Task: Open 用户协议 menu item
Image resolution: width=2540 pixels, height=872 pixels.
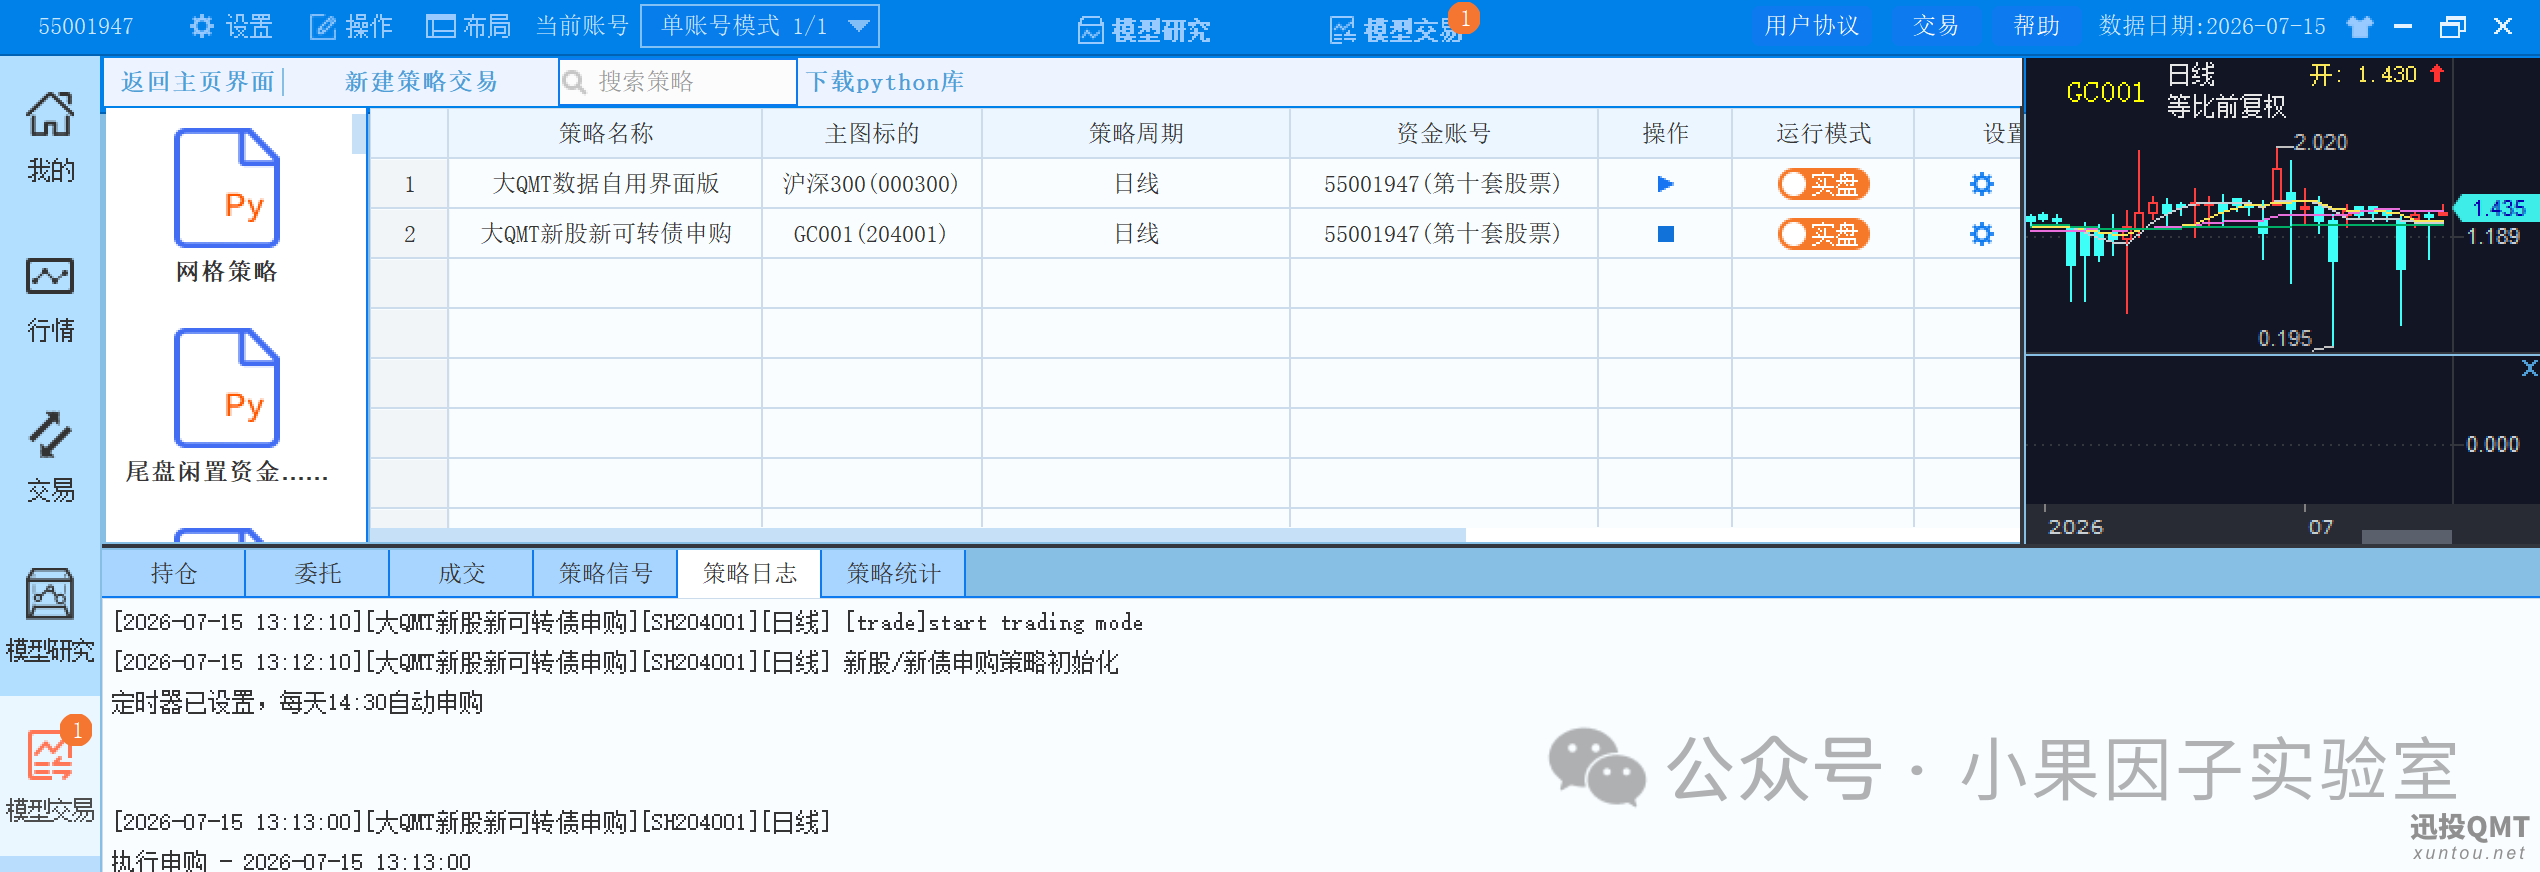Action: pyautogui.click(x=1812, y=26)
